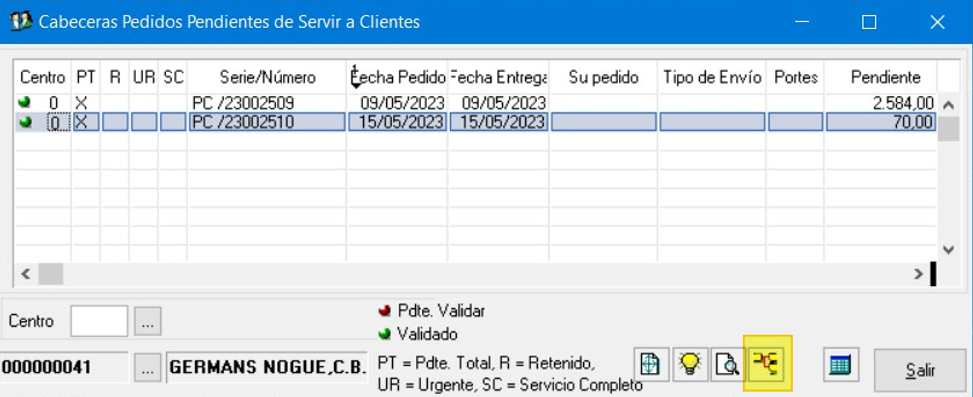Click the horizontal scrollbar right arrow
Viewport: 973px width, 397px height.
click(918, 274)
